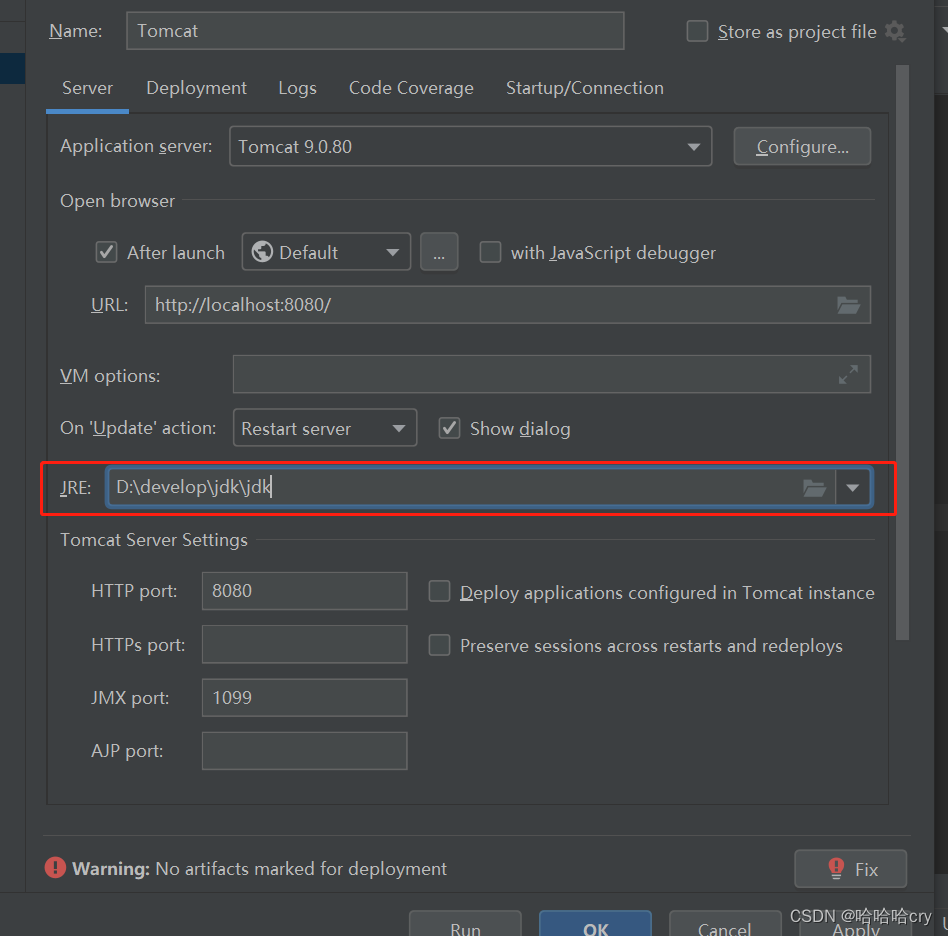This screenshot has width=948, height=936.
Task: Click the HTTP port field
Action: (304, 591)
